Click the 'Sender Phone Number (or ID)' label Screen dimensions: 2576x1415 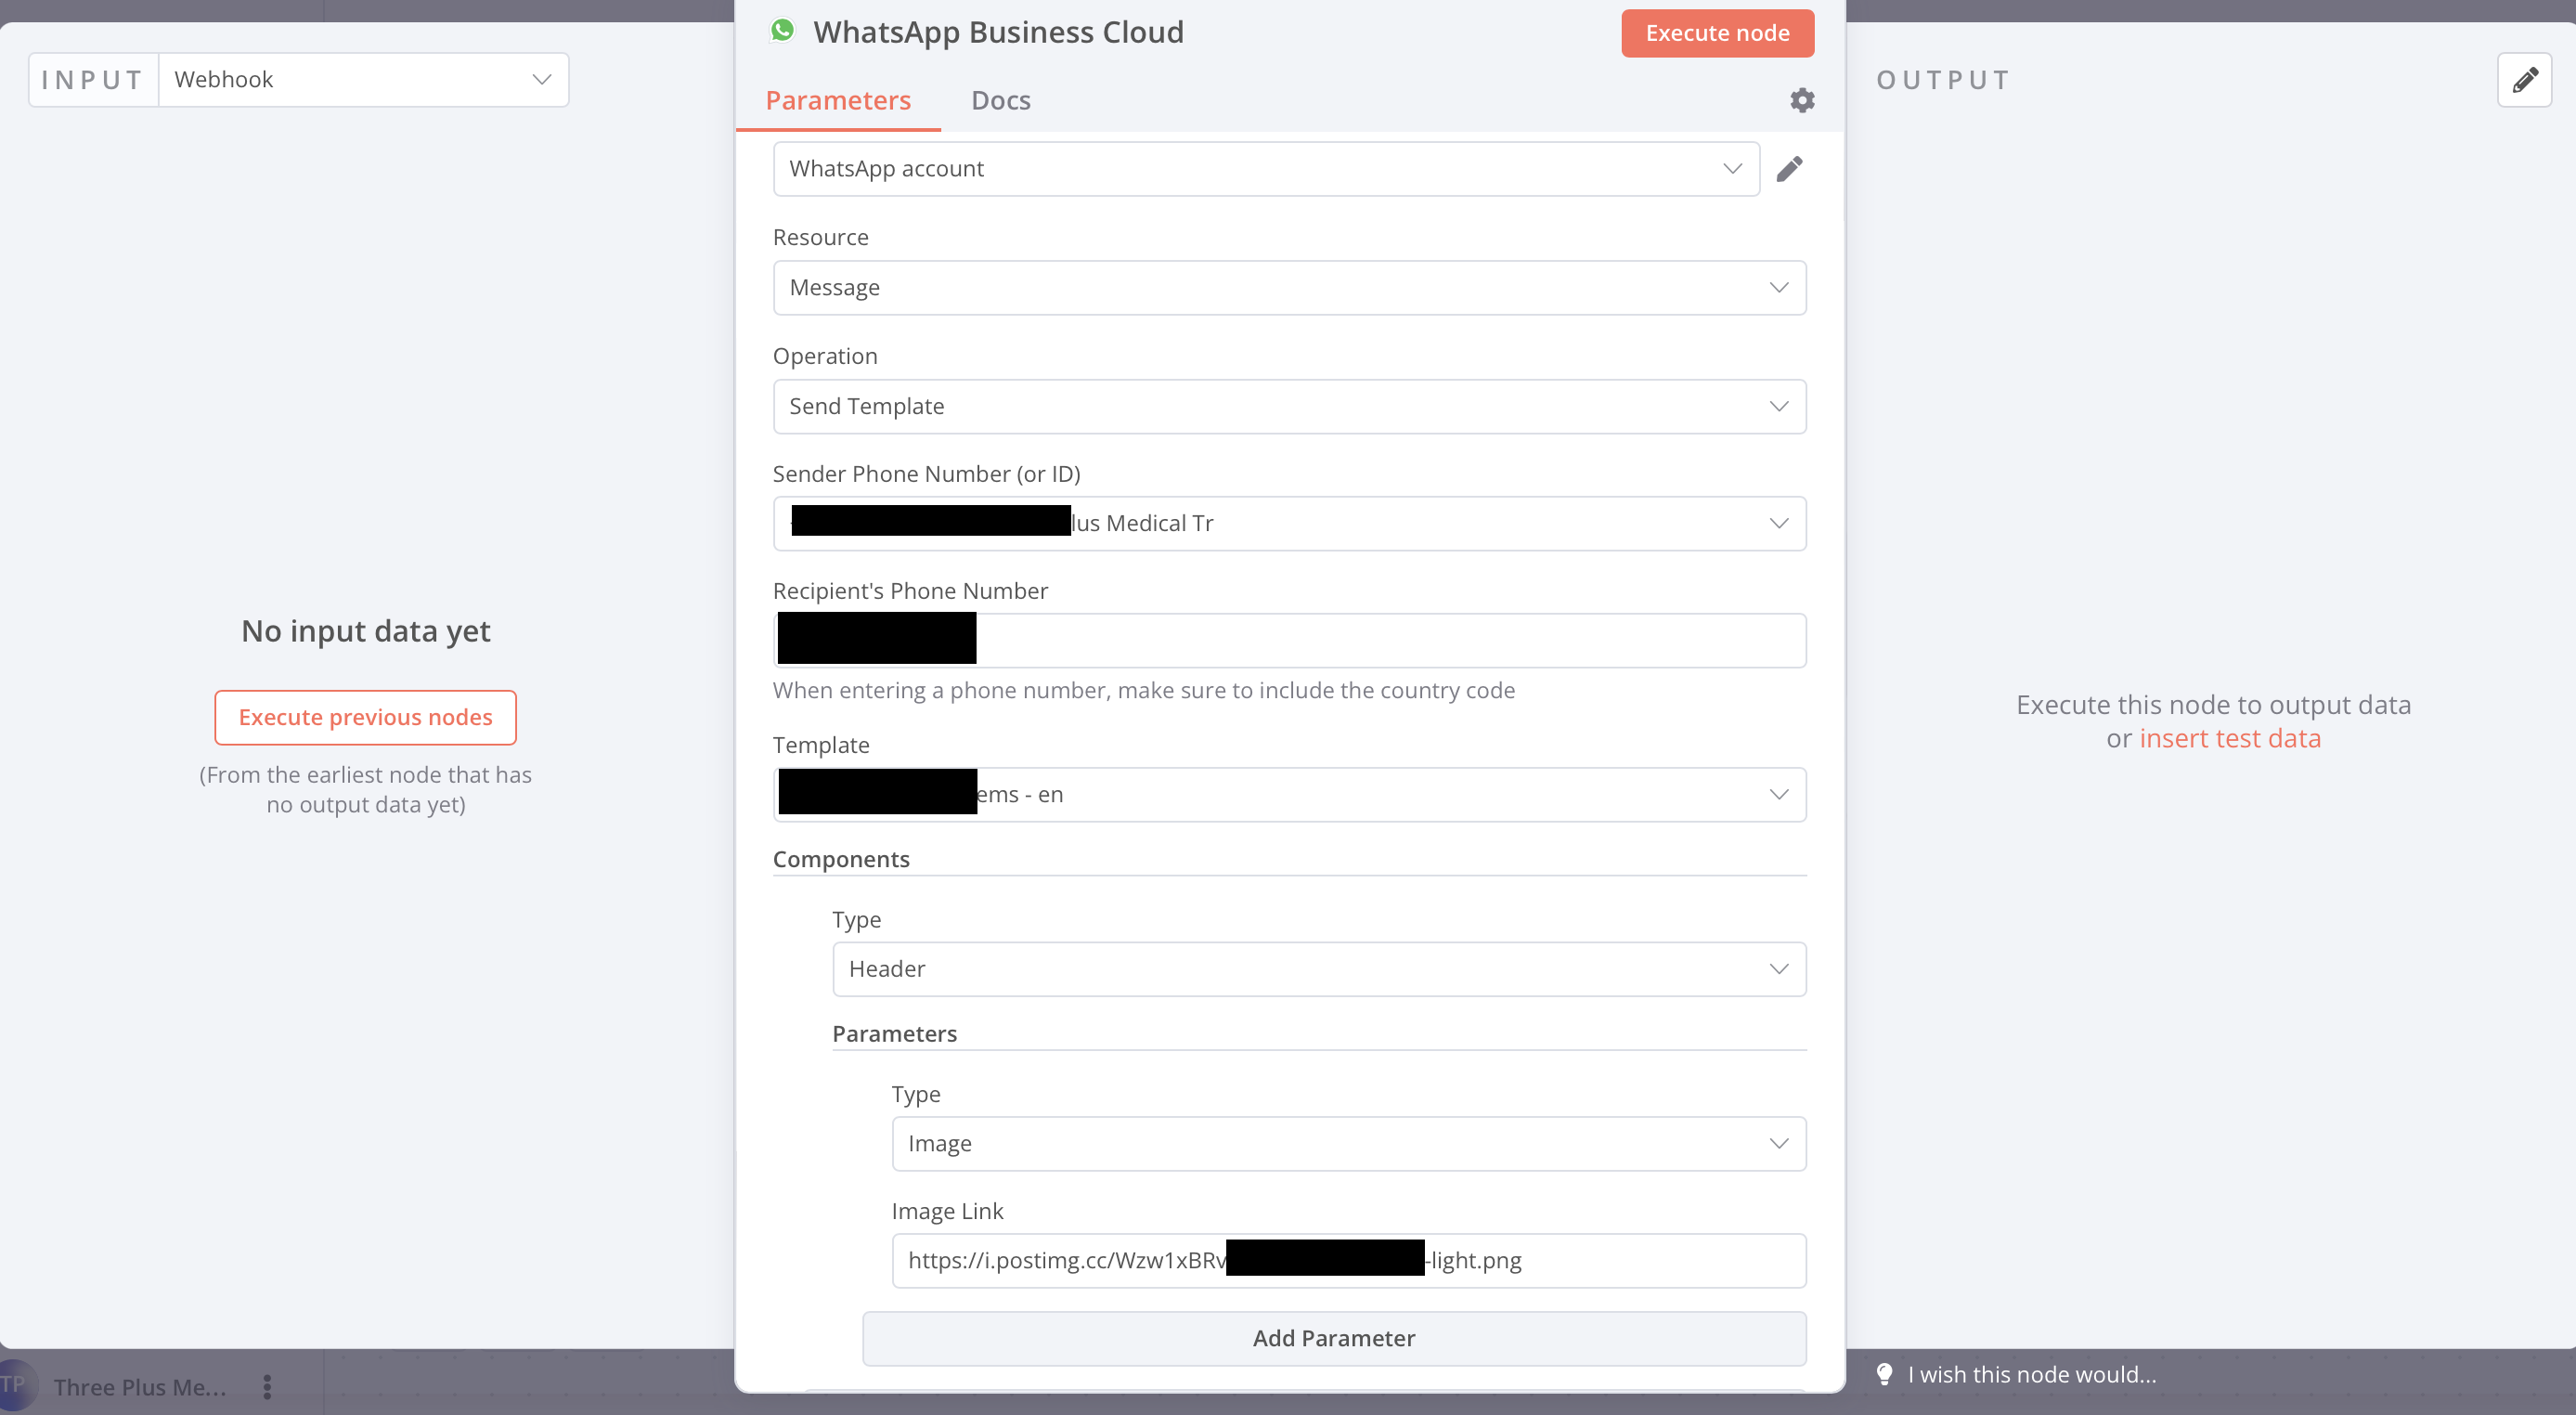click(926, 474)
